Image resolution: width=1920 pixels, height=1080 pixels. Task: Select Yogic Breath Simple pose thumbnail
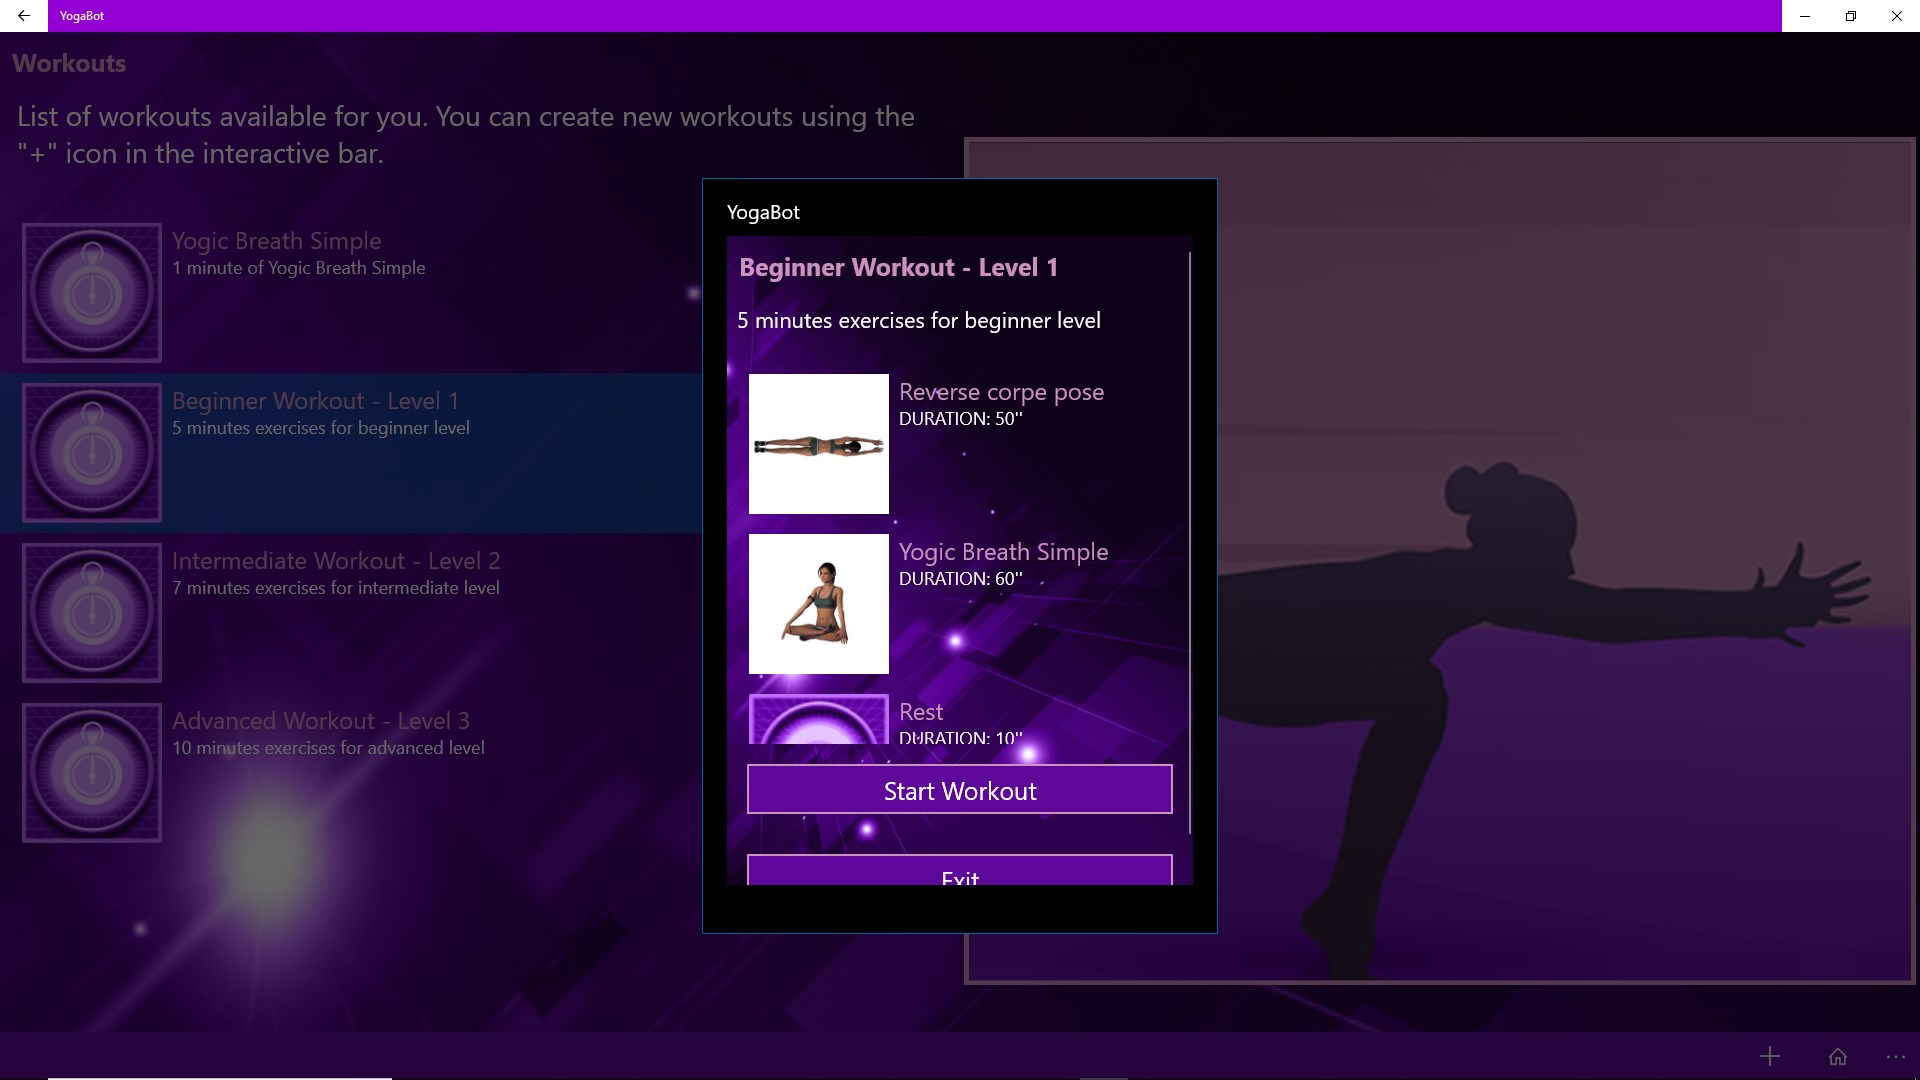[818, 604]
